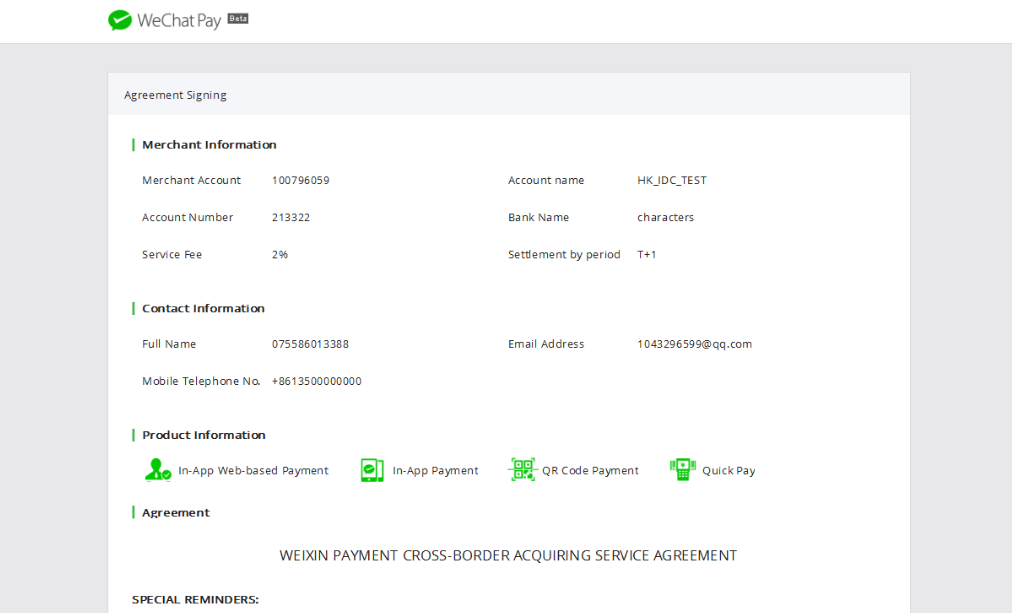The width and height of the screenshot is (1012, 613).
Task: Click the Account name label
Action: coord(546,180)
